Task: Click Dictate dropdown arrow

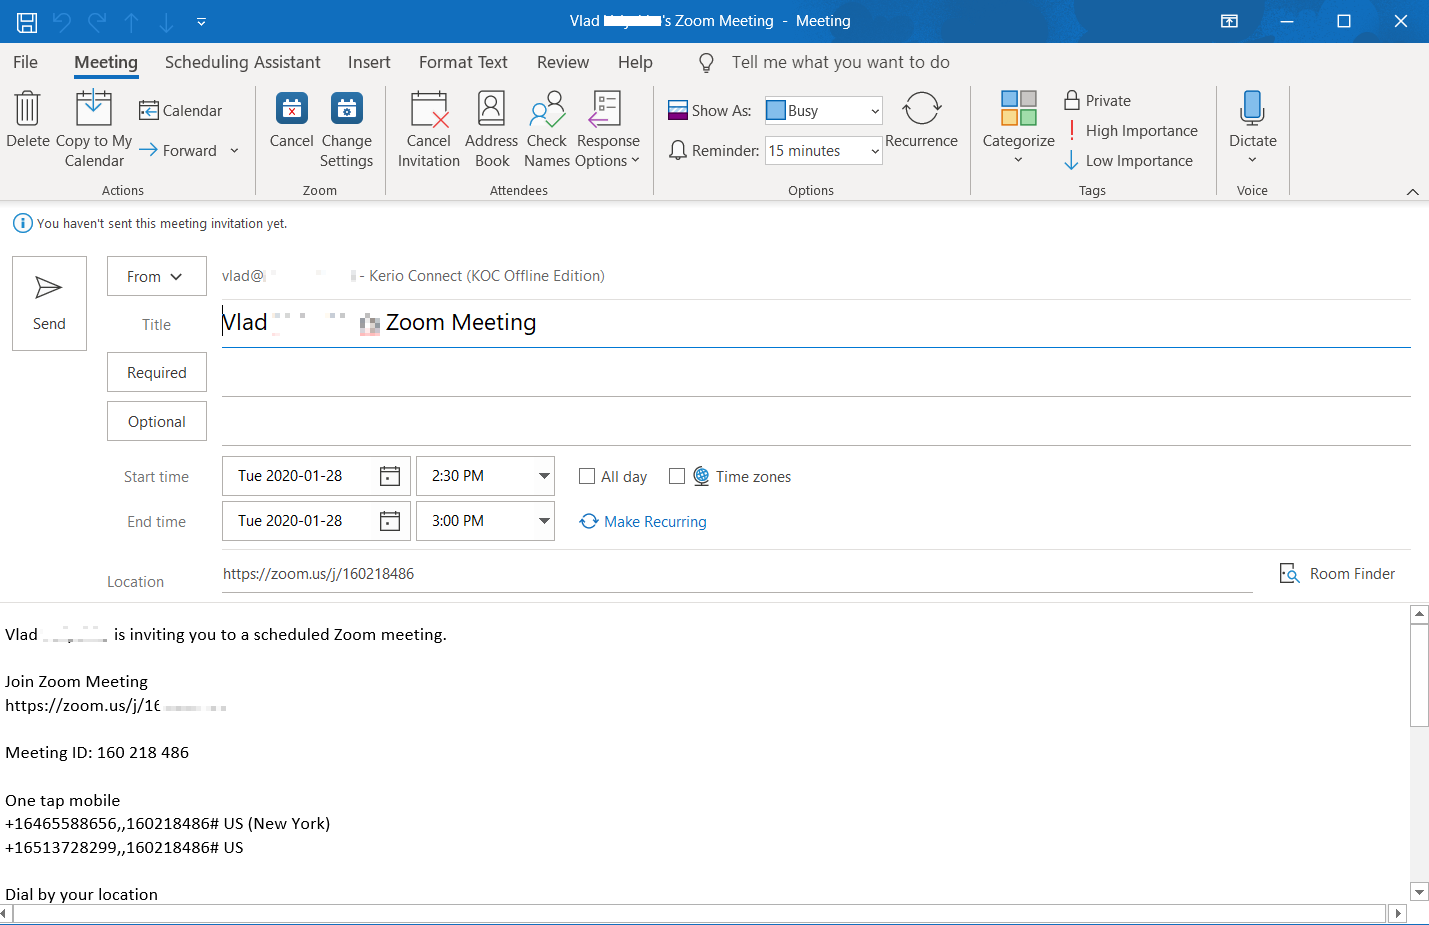Action: 1252,160
